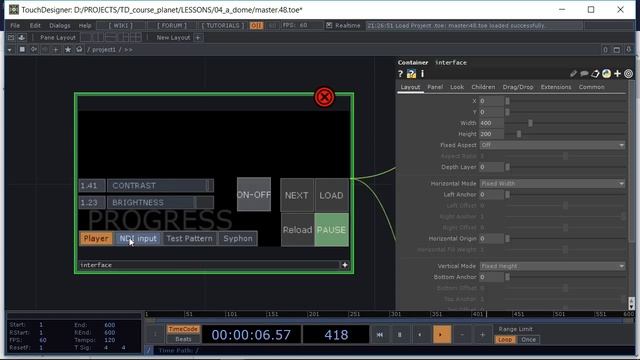The height and width of the screenshot is (360, 640).
Task: Adjust the CONTRAST slider
Action: coord(160,186)
